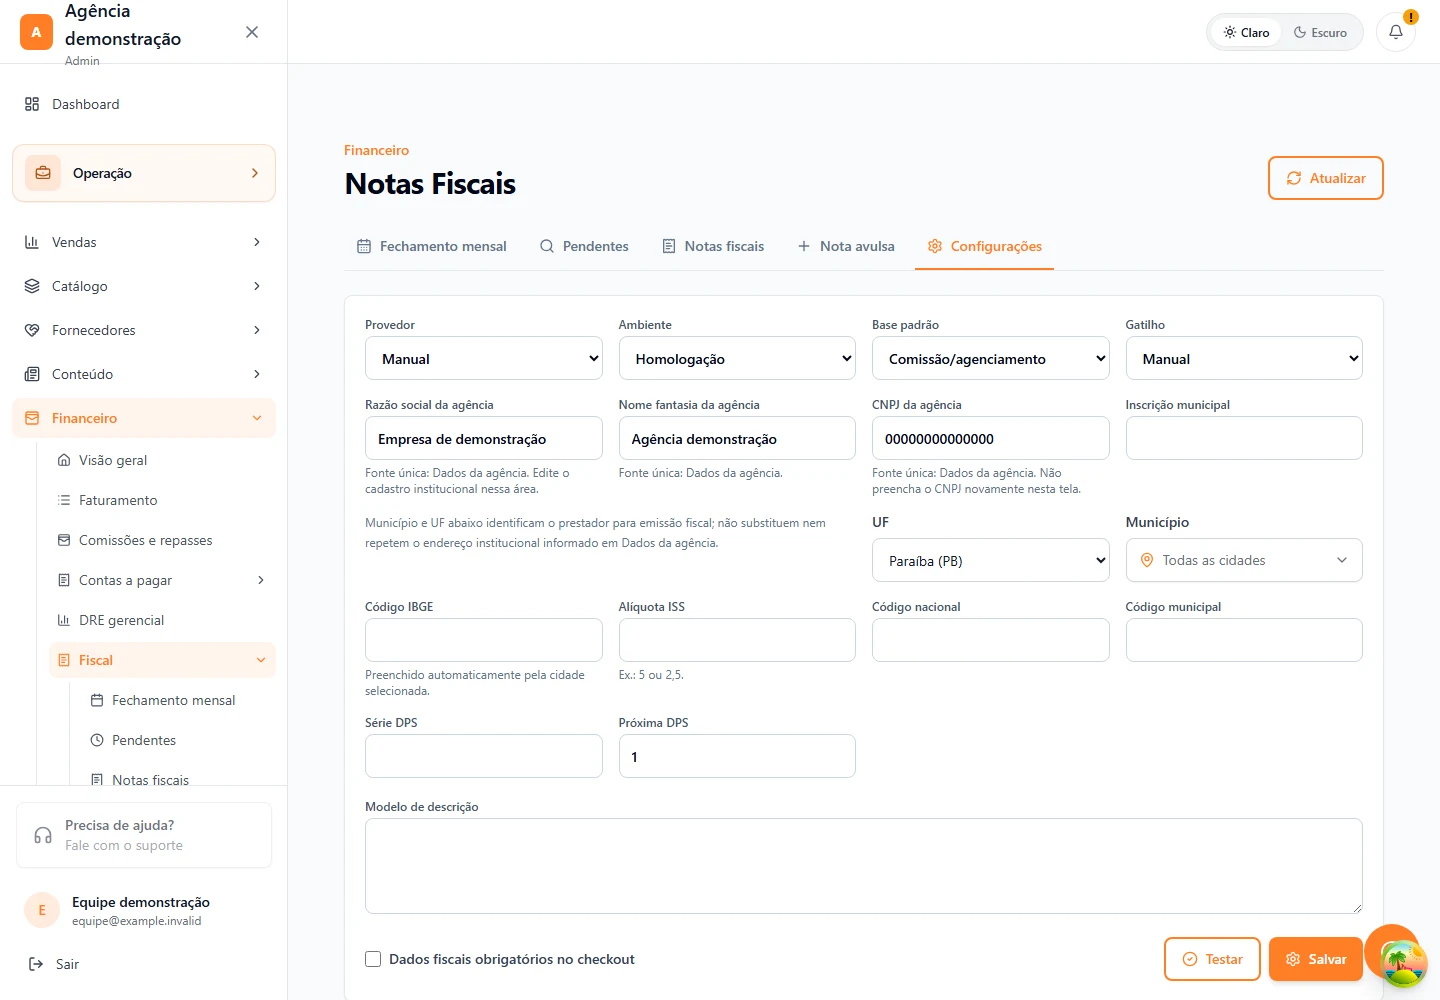Viewport: 1440px width, 1000px height.
Task: Click the Próxima DPS input field
Action: click(737, 756)
